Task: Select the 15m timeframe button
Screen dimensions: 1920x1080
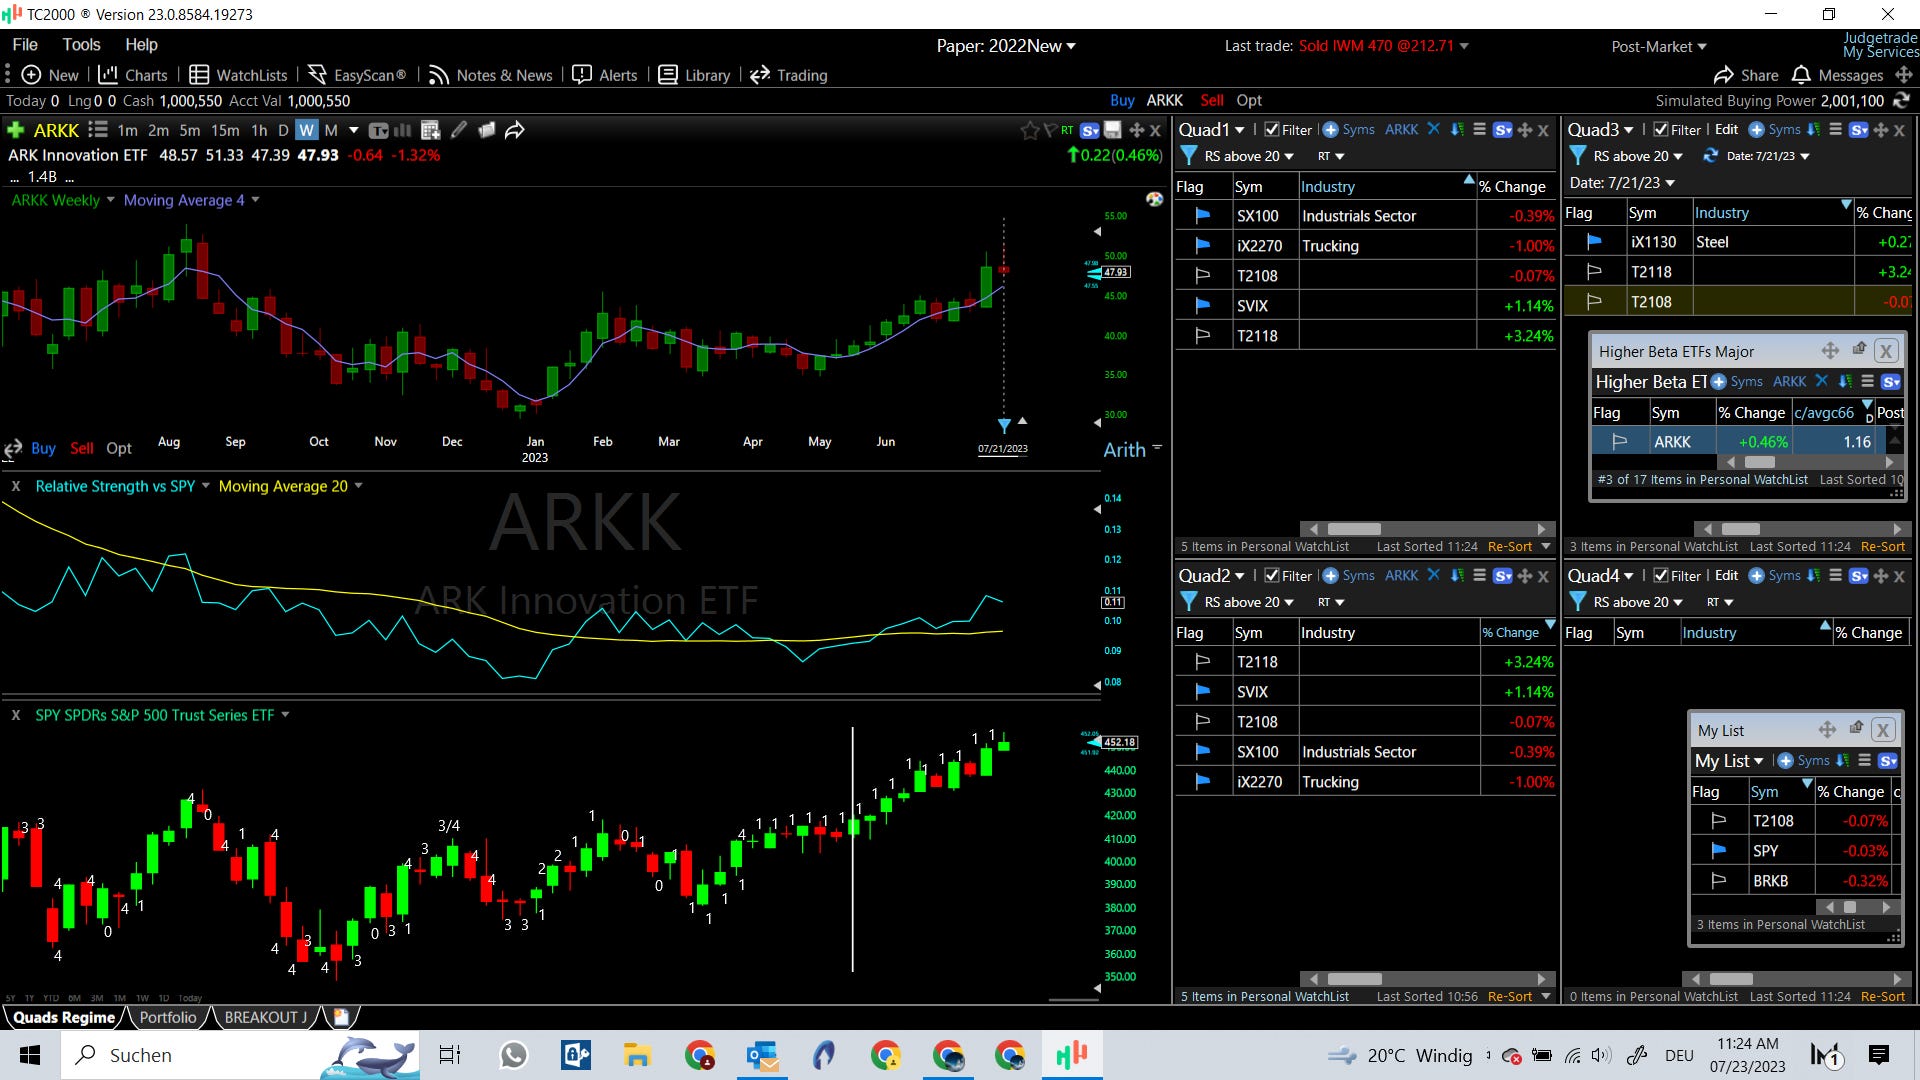Action: coord(225,130)
